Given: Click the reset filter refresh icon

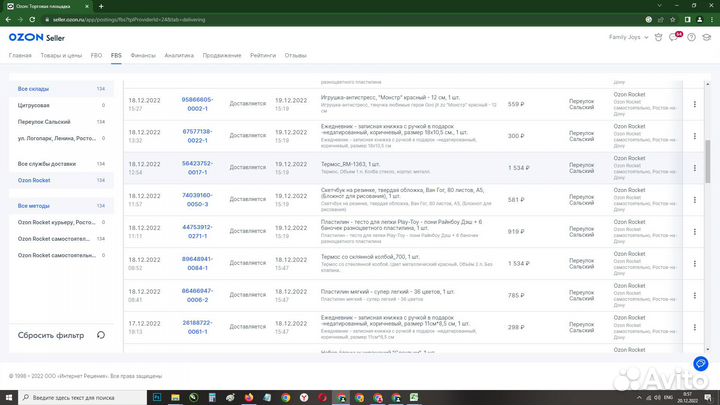Looking at the screenshot, I should [100, 336].
